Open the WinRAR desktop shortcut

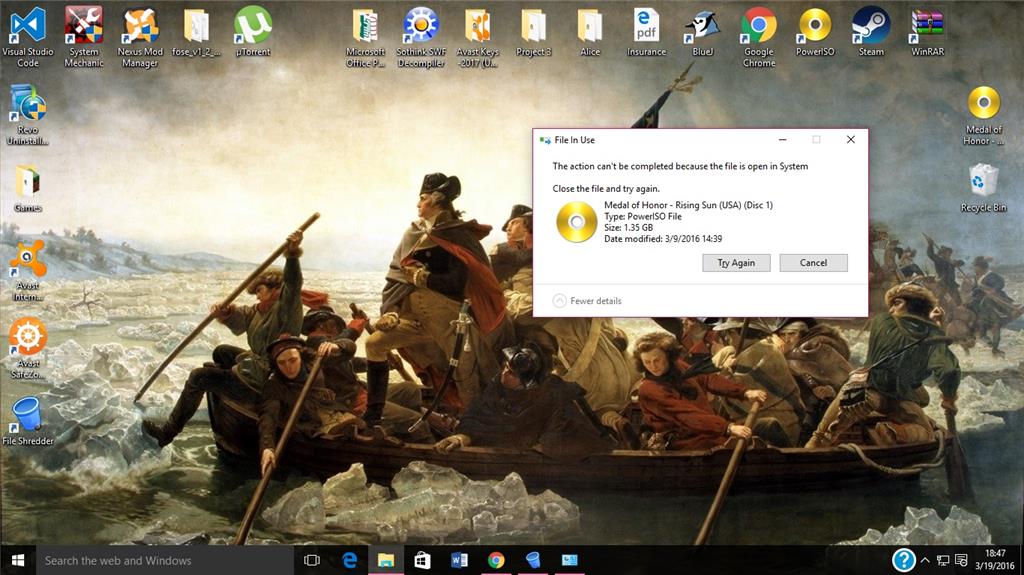[x=927, y=31]
